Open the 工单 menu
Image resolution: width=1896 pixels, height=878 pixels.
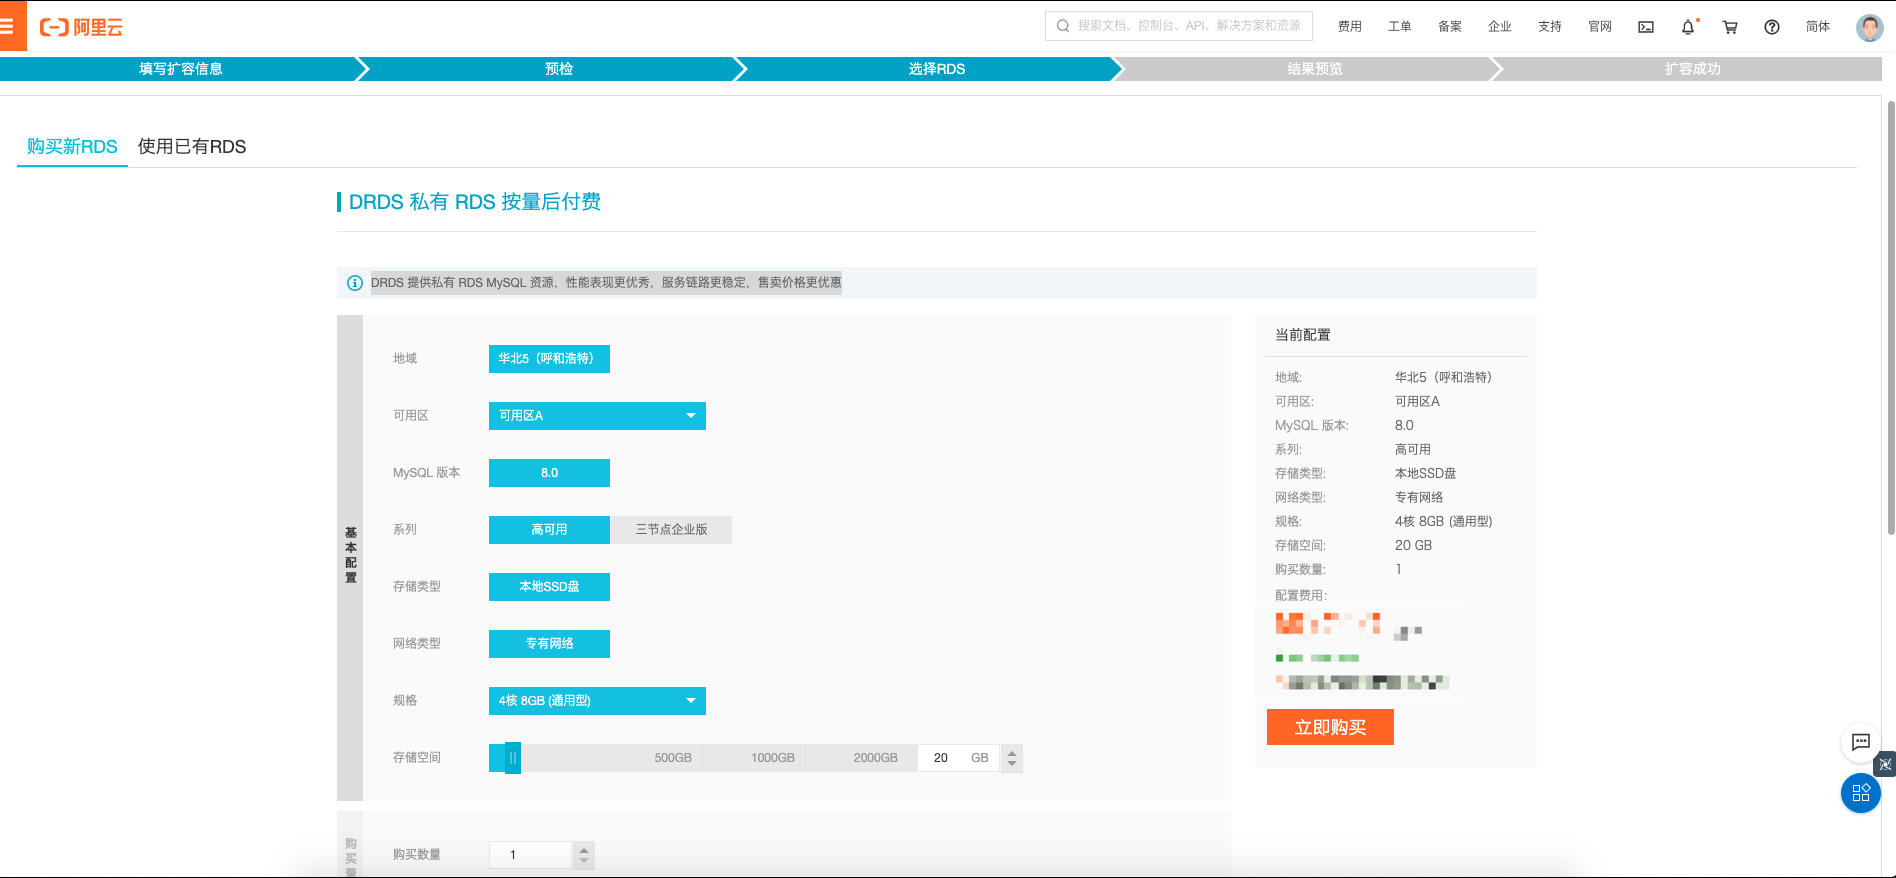[x=1400, y=27]
